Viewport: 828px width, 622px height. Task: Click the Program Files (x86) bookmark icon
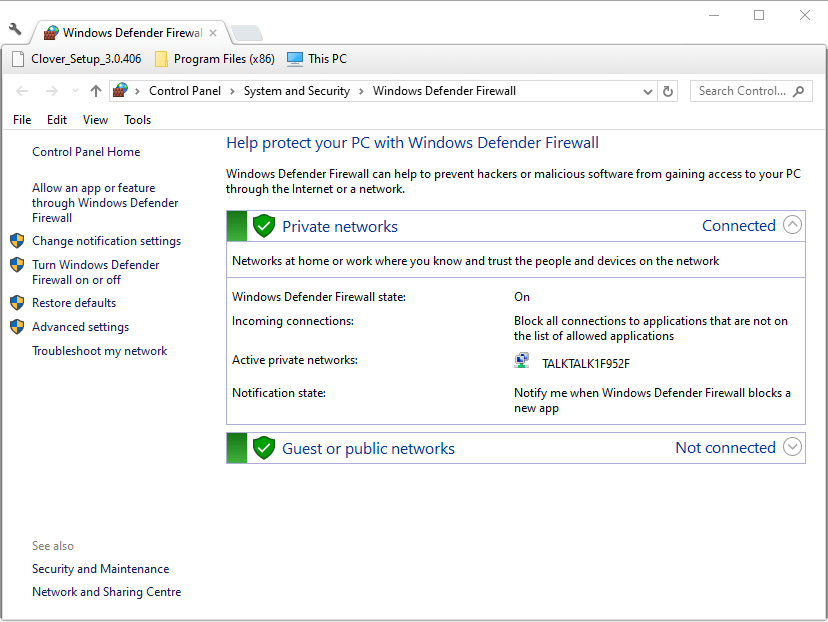tap(161, 59)
